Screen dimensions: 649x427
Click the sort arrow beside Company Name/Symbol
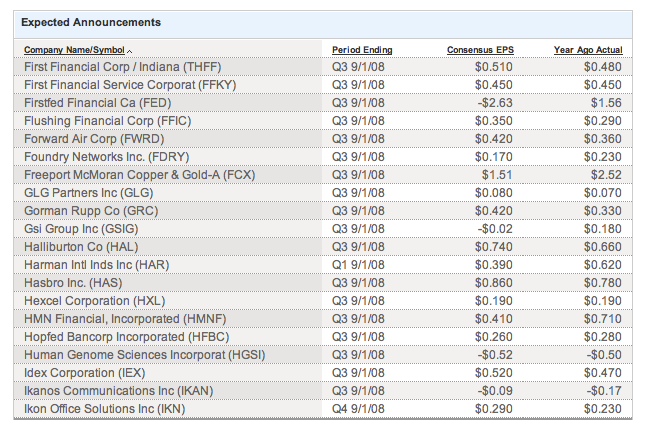pos(130,51)
